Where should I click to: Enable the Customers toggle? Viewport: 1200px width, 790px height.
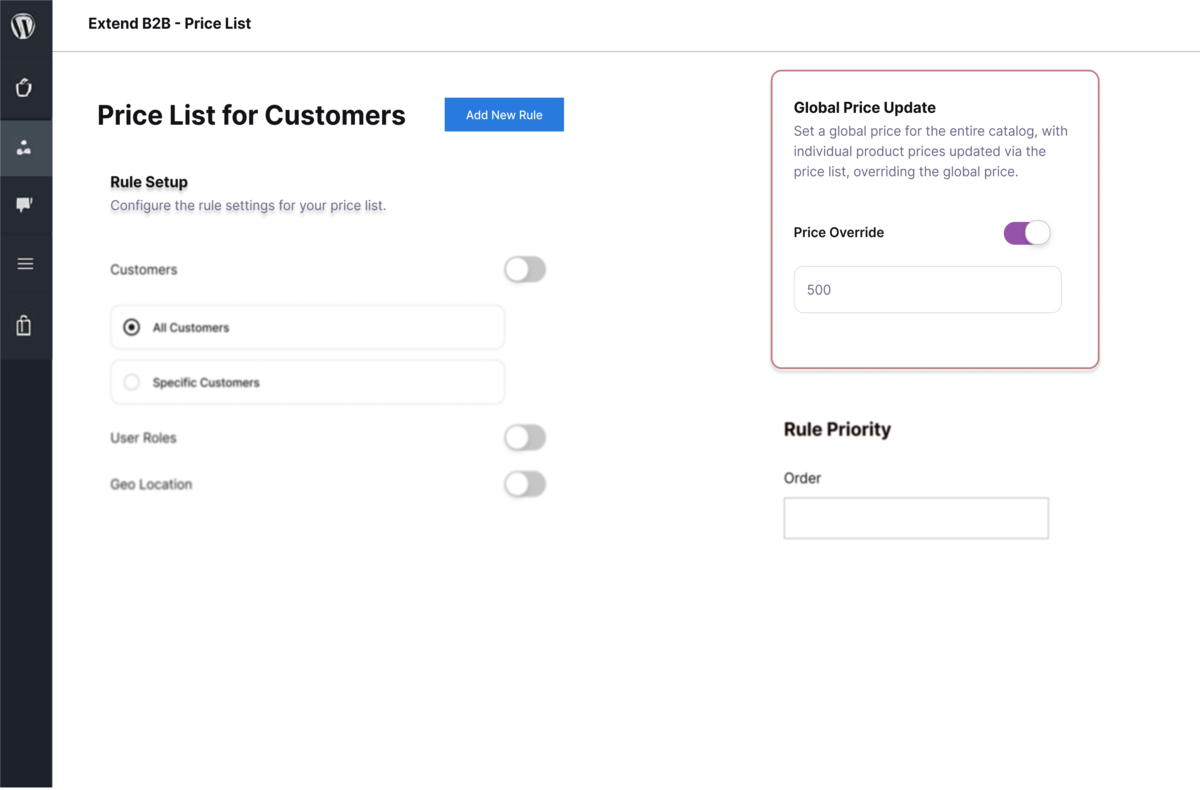[524, 269]
